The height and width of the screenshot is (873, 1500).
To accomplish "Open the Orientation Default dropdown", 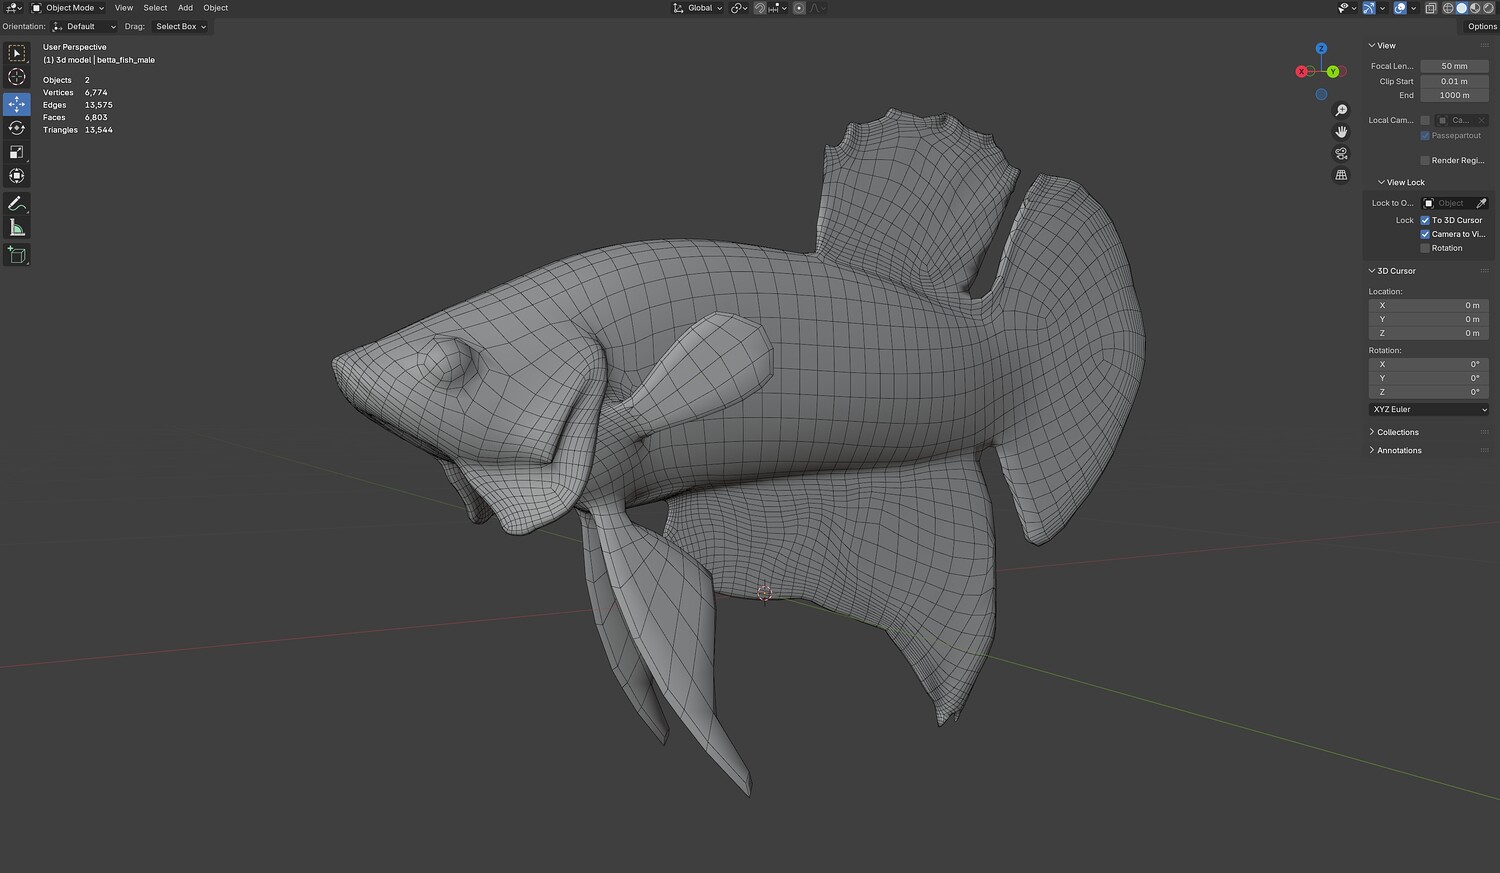I will tap(84, 27).
